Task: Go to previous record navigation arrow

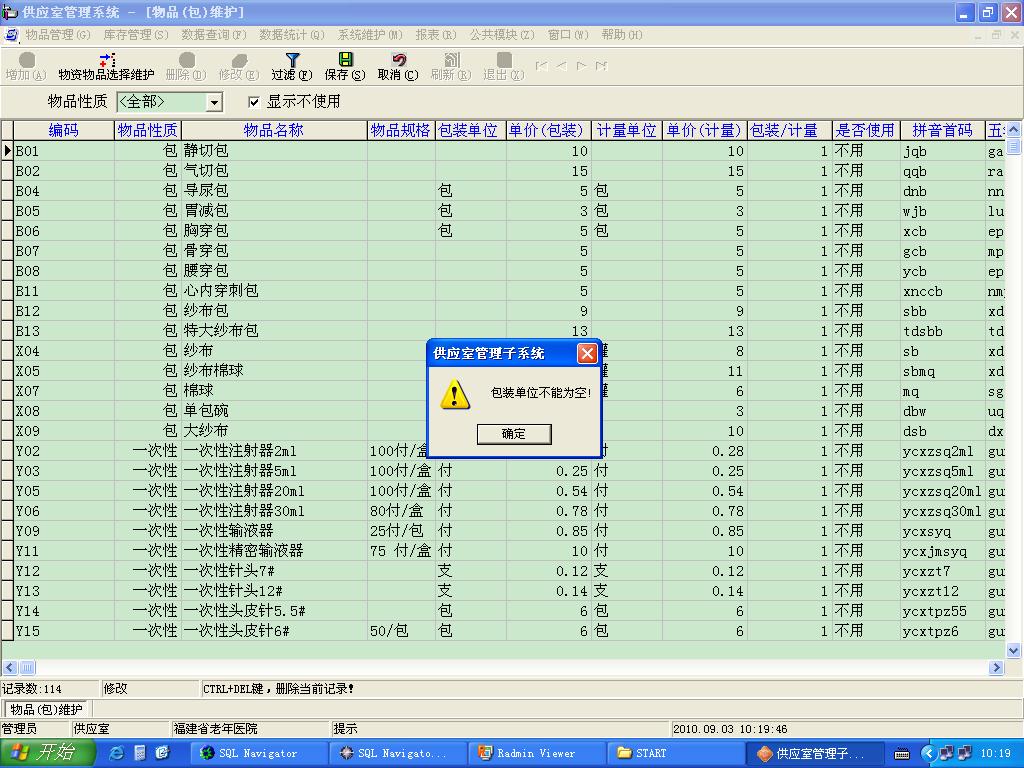Action: [562, 66]
